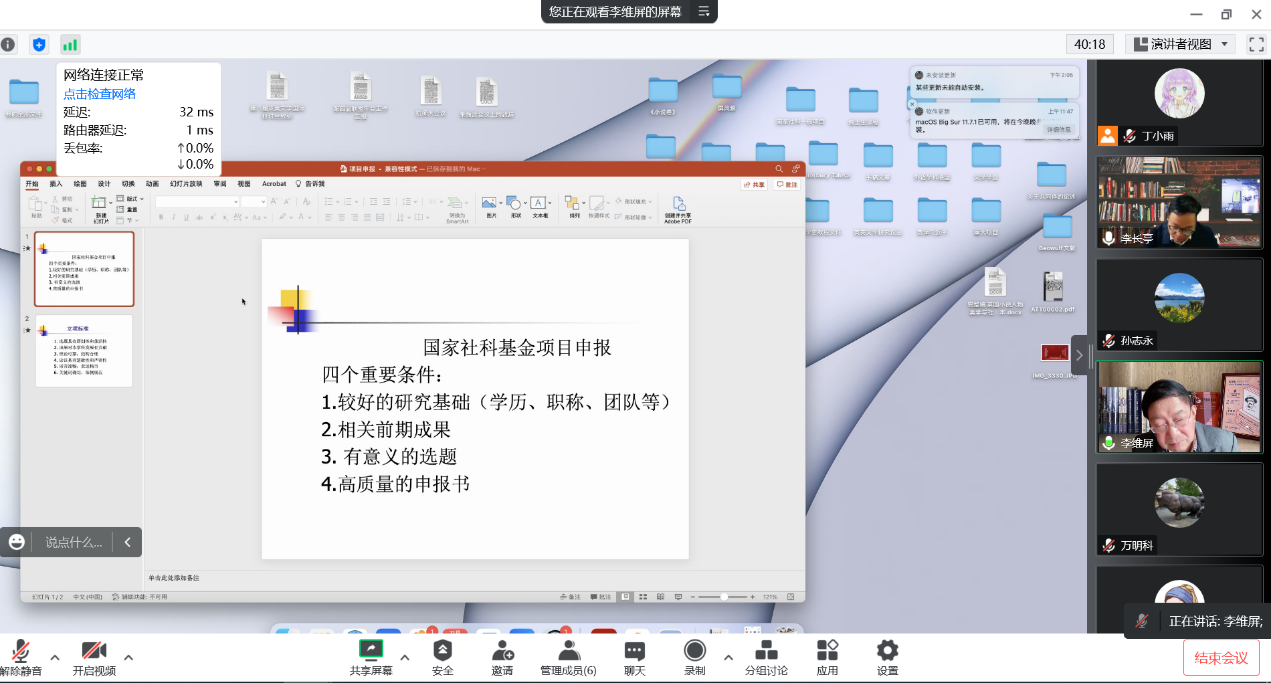Toggle 录制 recording
The width and height of the screenshot is (1271, 683).
coord(694,657)
